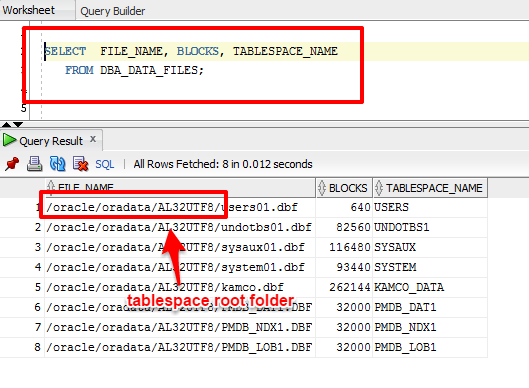529x388 pixels.
Task: Click the SQL link in results toolbar
Action: (105, 164)
